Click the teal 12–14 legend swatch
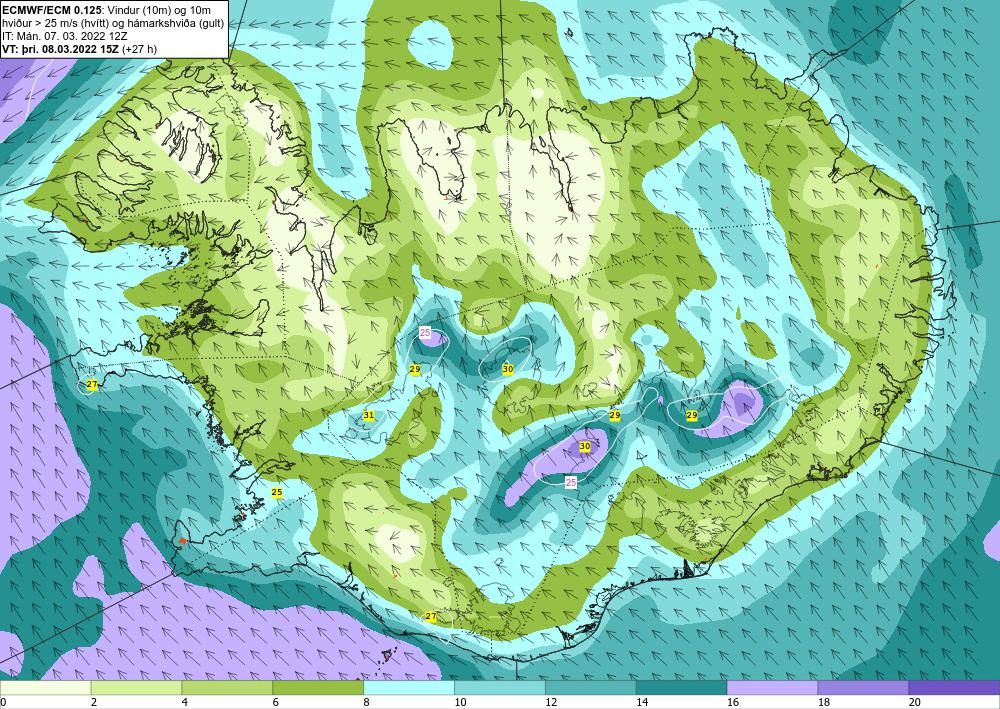 pos(591,688)
